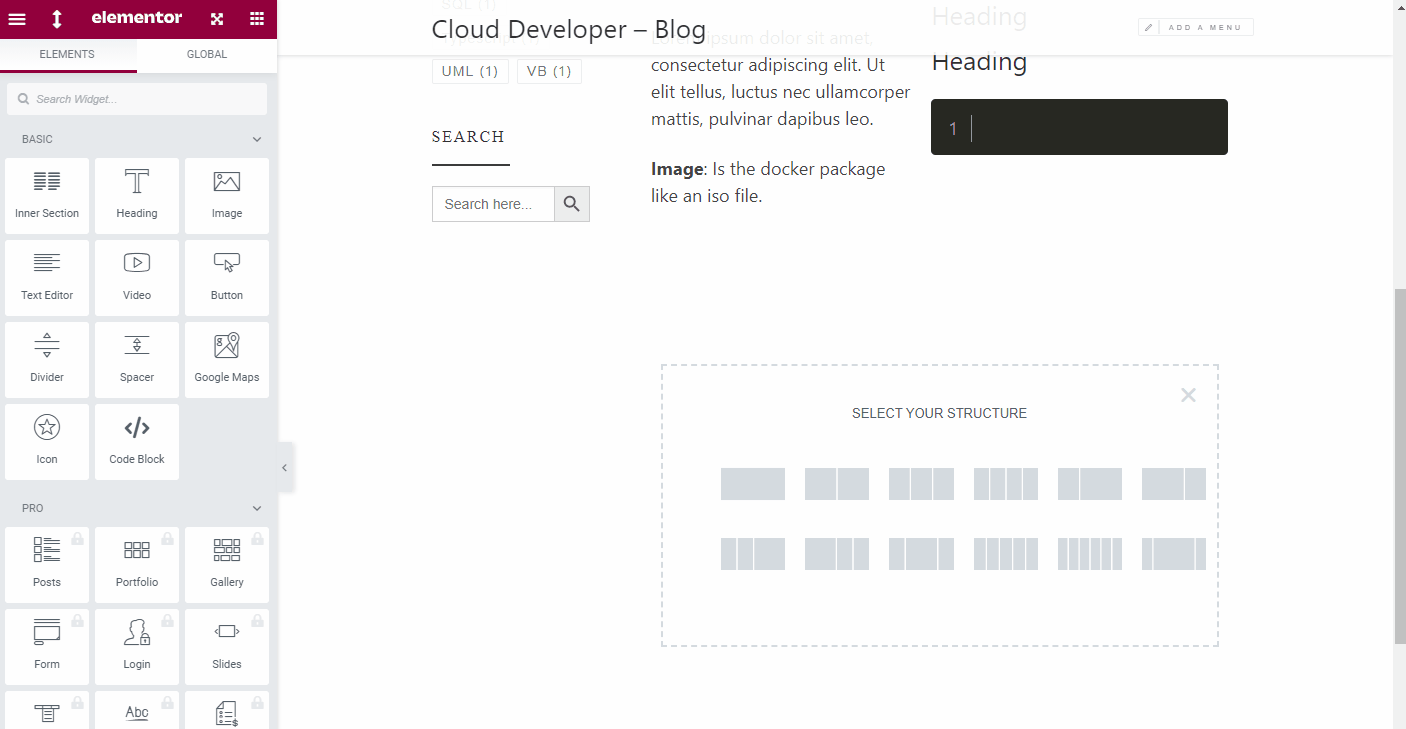Click the fullscreen expand icon in Elementor header

pos(217,18)
